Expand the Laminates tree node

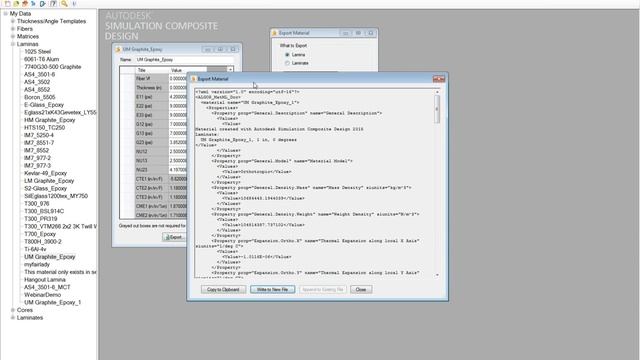[13, 318]
